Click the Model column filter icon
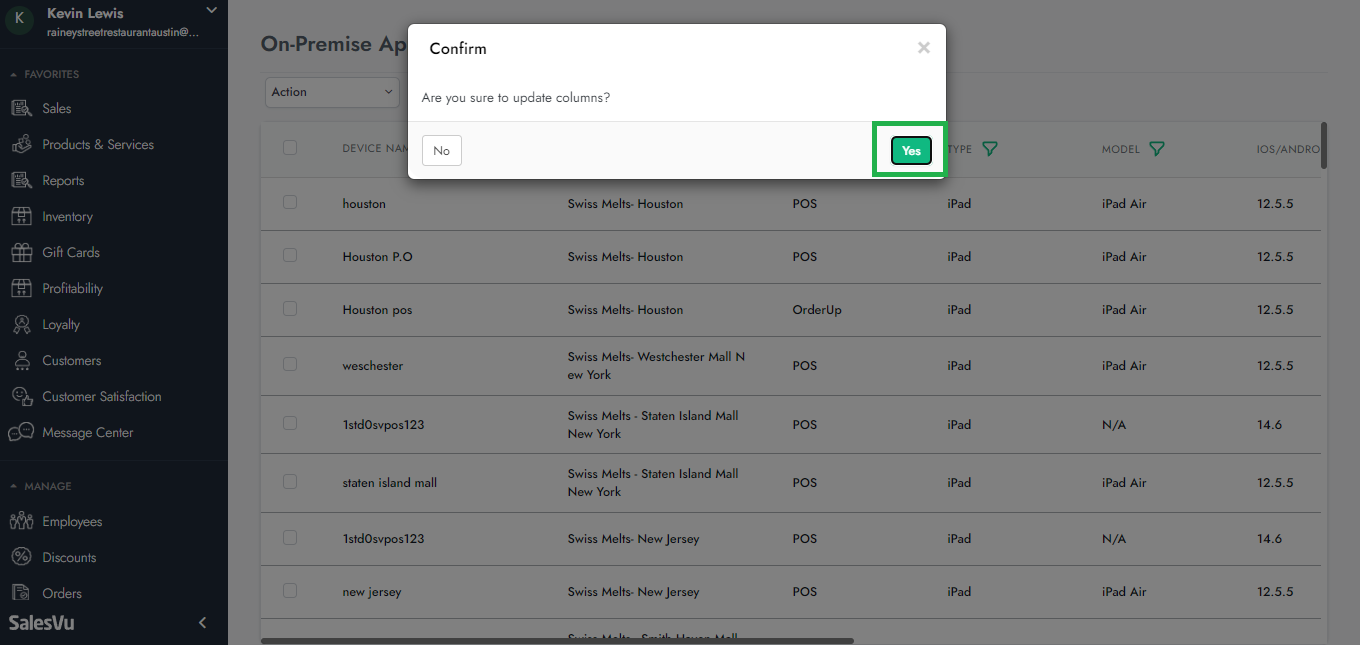 pos(1157,149)
